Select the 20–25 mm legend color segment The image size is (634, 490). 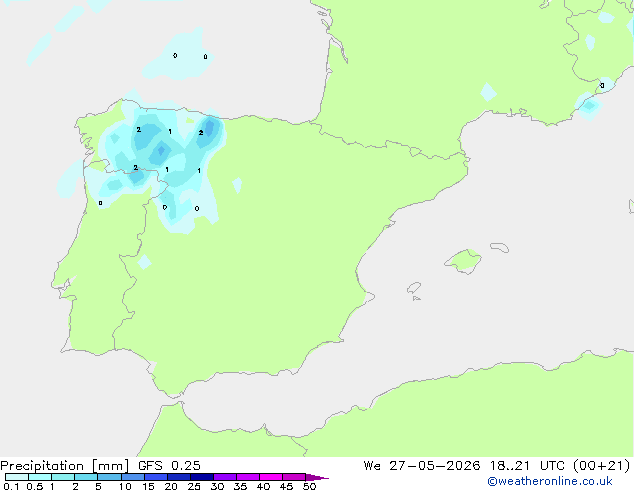178,477
